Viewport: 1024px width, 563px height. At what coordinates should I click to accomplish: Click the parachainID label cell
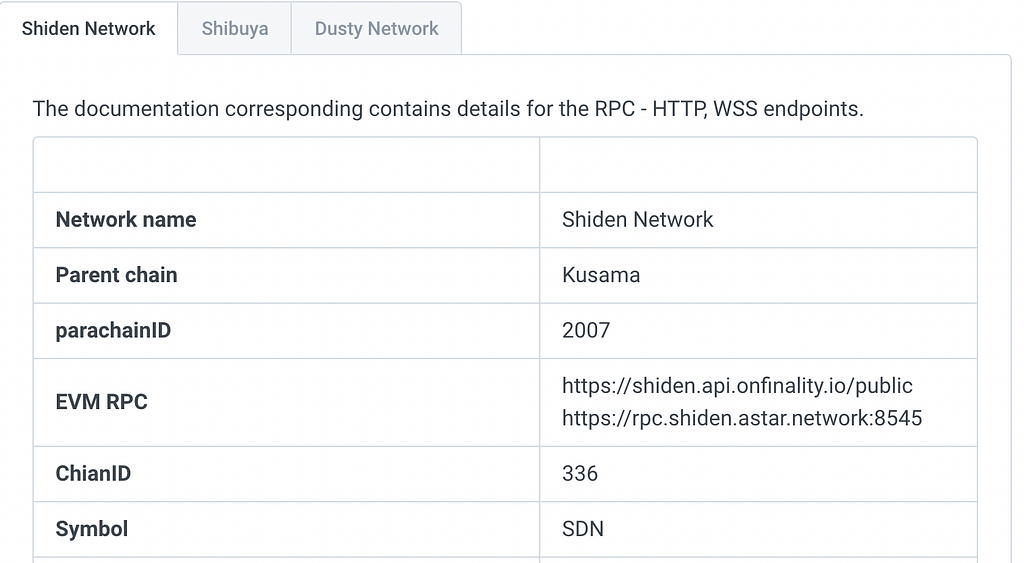[286, 330]
